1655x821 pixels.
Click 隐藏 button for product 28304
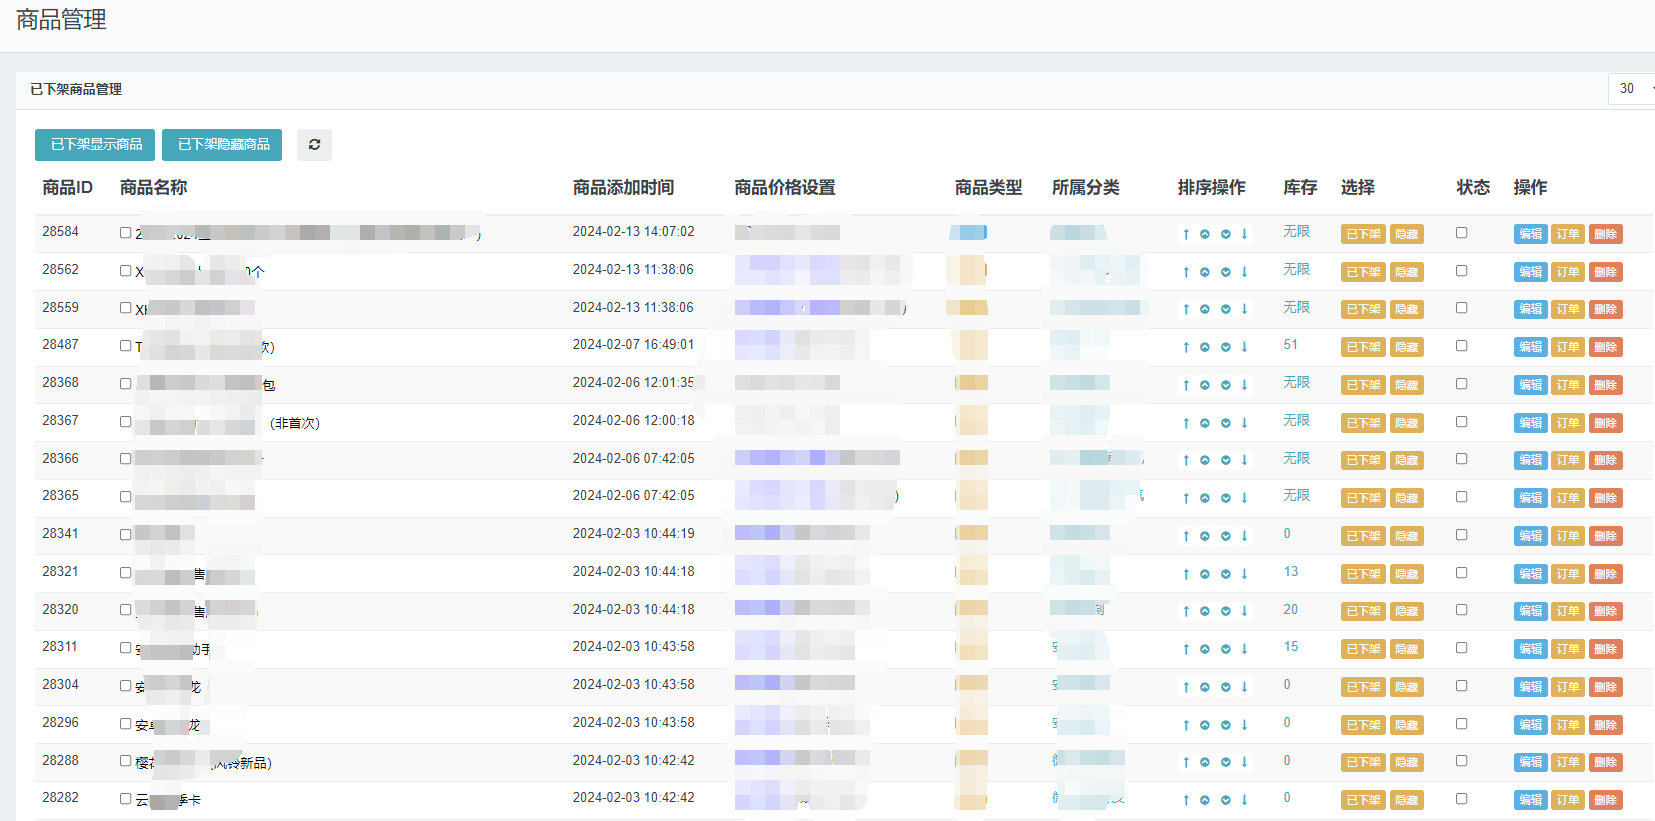click(1406, 687)
